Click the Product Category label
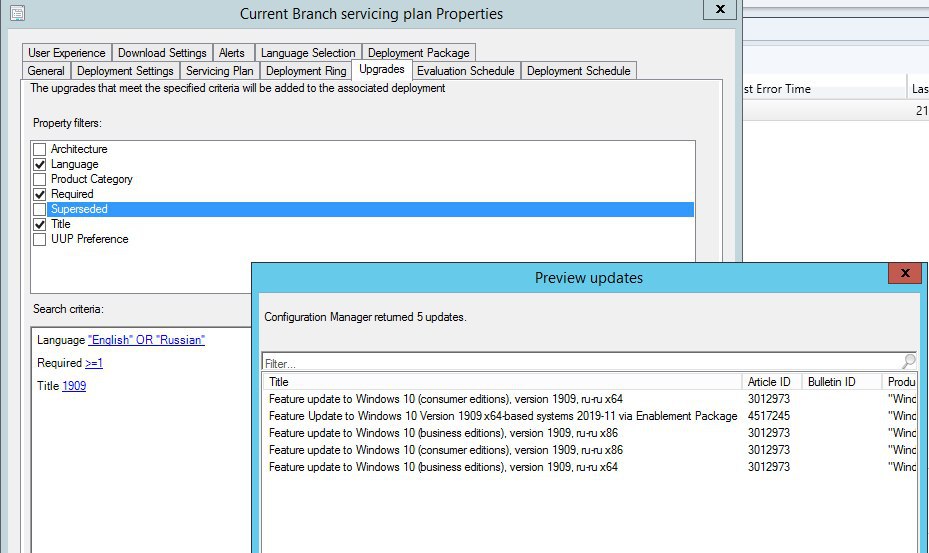Screen dimensions: 929x553 (x=92, y=179)
